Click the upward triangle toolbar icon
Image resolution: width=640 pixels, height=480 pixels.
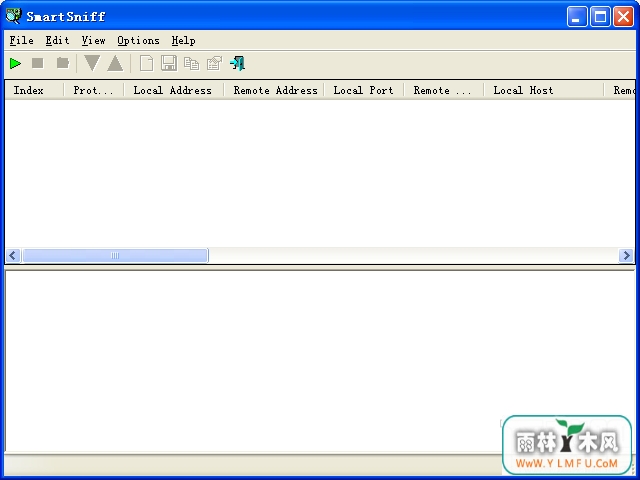click(x=115, y=63)
